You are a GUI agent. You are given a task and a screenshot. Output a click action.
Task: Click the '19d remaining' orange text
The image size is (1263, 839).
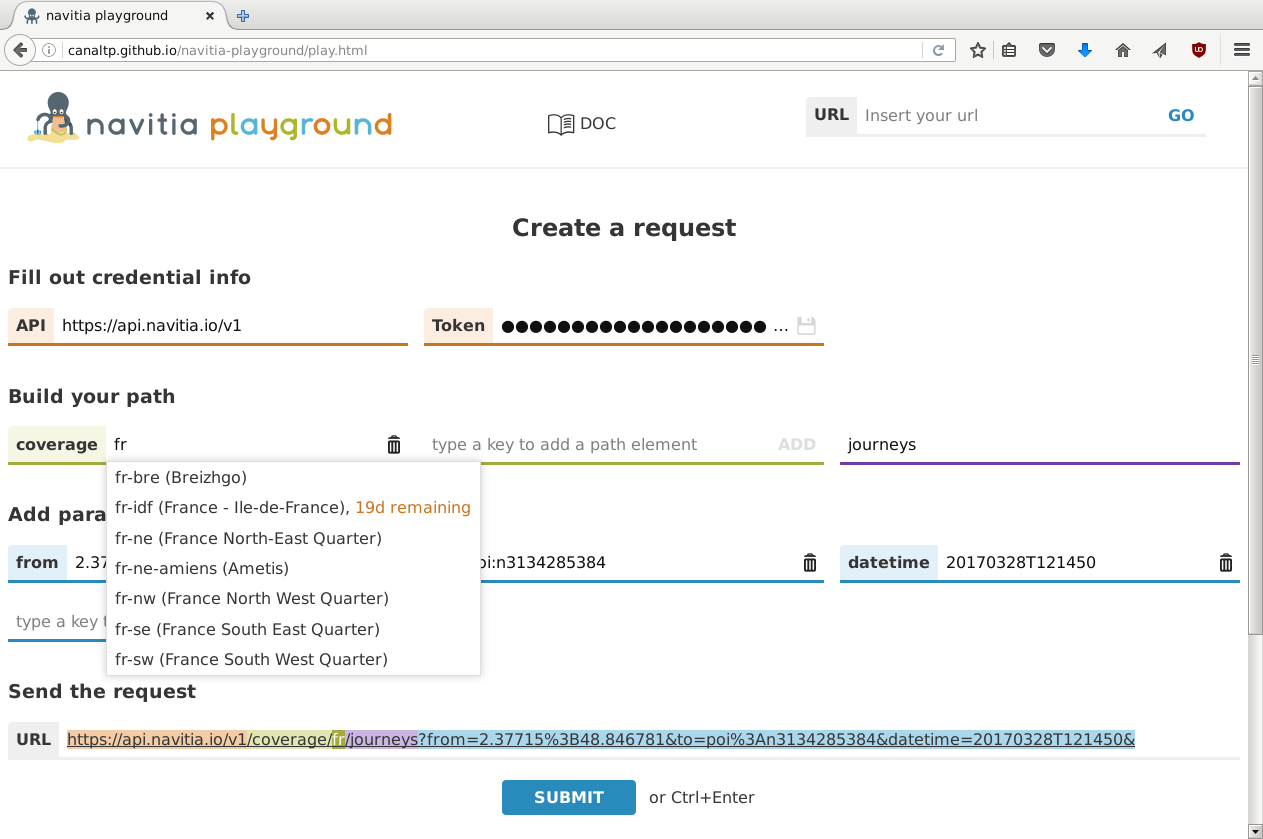point(413,508)
